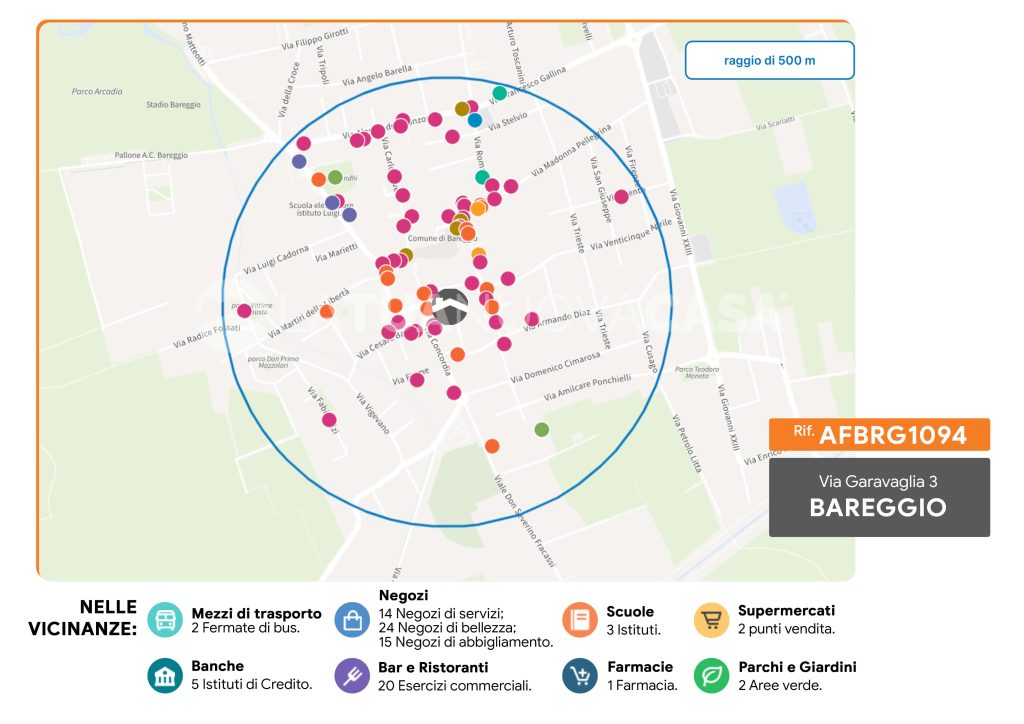Click the house marker at map center
The width and height of the screenshot is (1024, 724).
(450, 307)
